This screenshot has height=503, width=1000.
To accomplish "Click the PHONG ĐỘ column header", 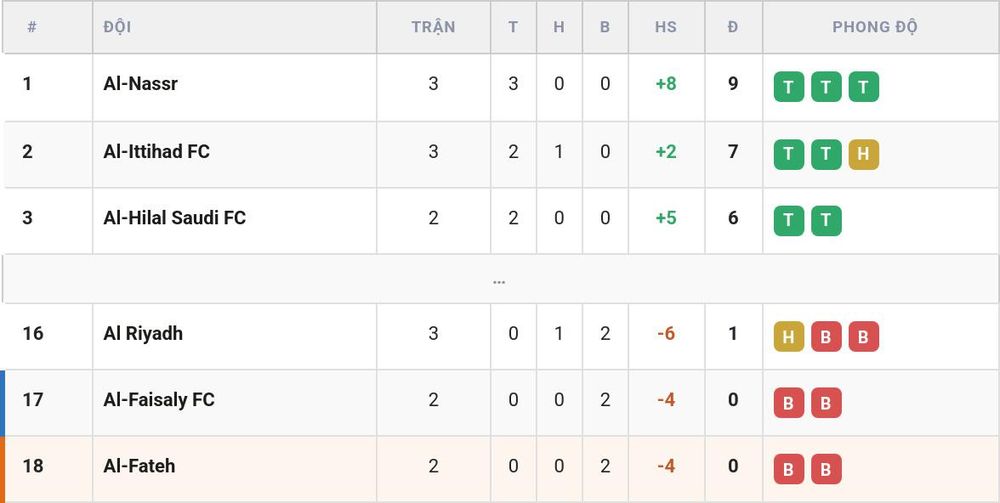I will (x=875, y=27).
